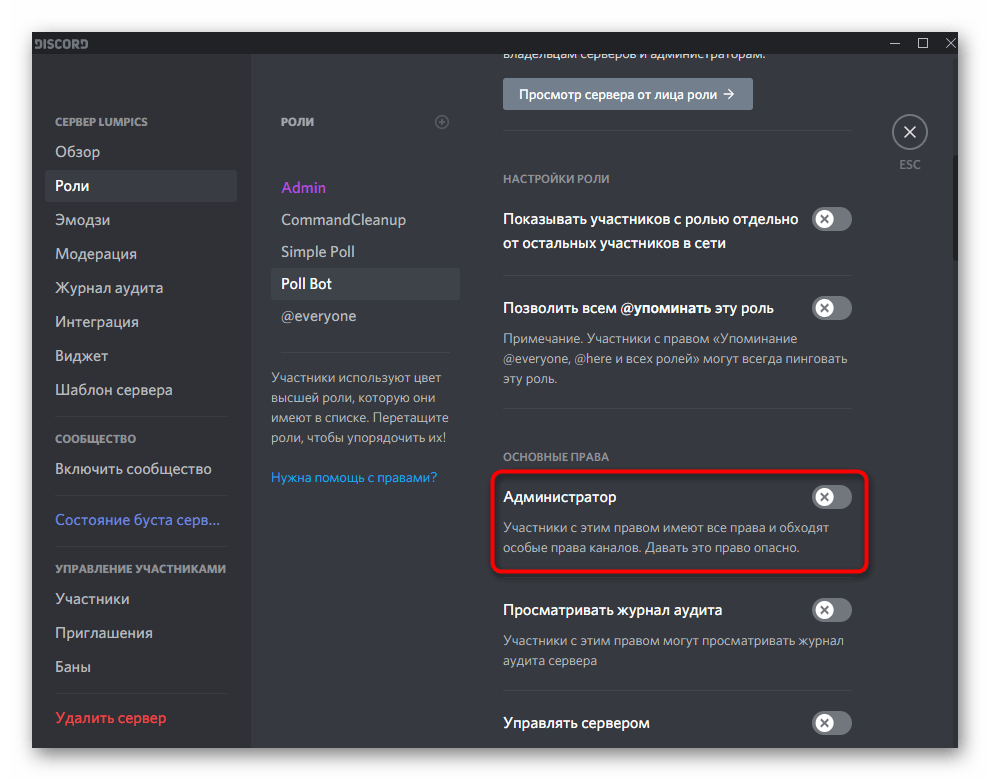Screen dimensions: 990x780
Task: Enable the Администратор permission switch
Action: [x=832, y=497]
